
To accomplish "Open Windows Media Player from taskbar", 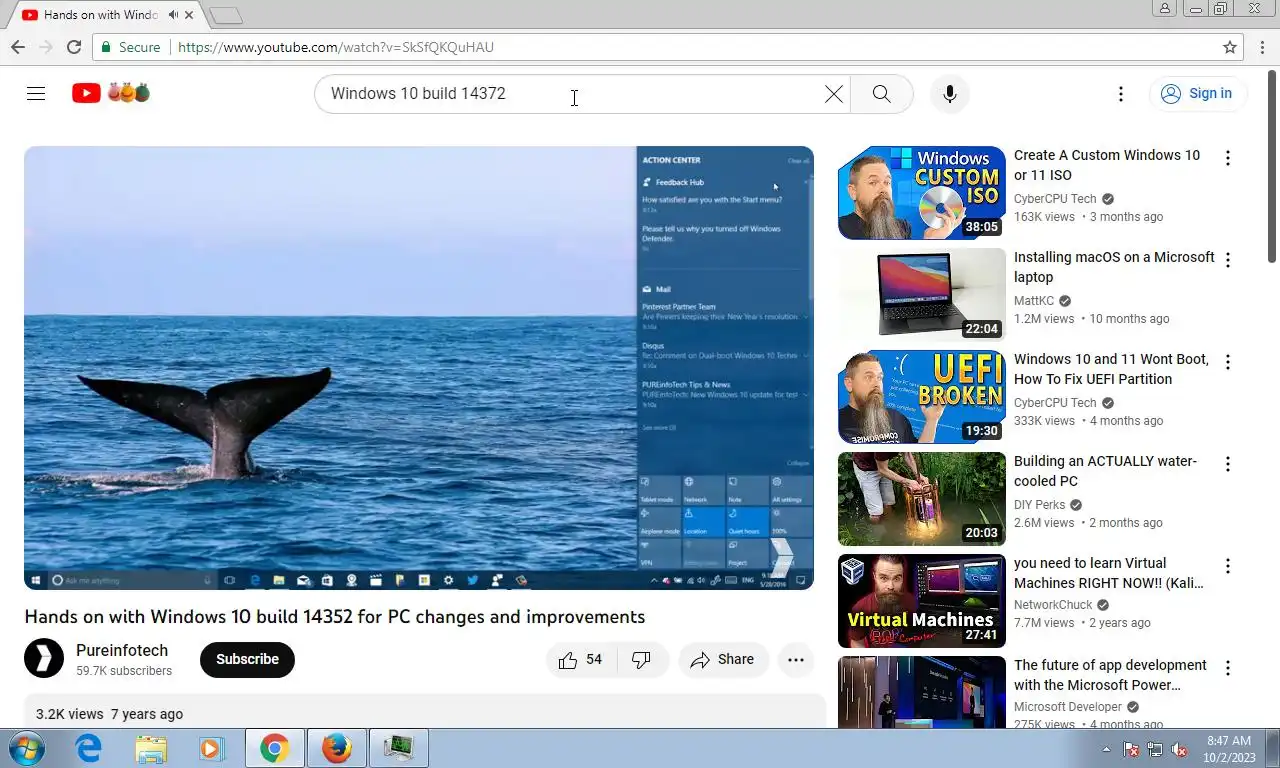I will (x=211, y=748).
